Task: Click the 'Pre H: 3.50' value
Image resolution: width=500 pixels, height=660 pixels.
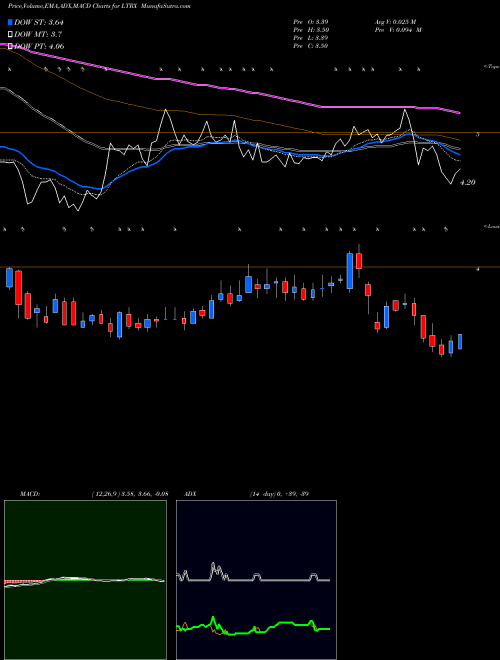Action: point(311,30)
